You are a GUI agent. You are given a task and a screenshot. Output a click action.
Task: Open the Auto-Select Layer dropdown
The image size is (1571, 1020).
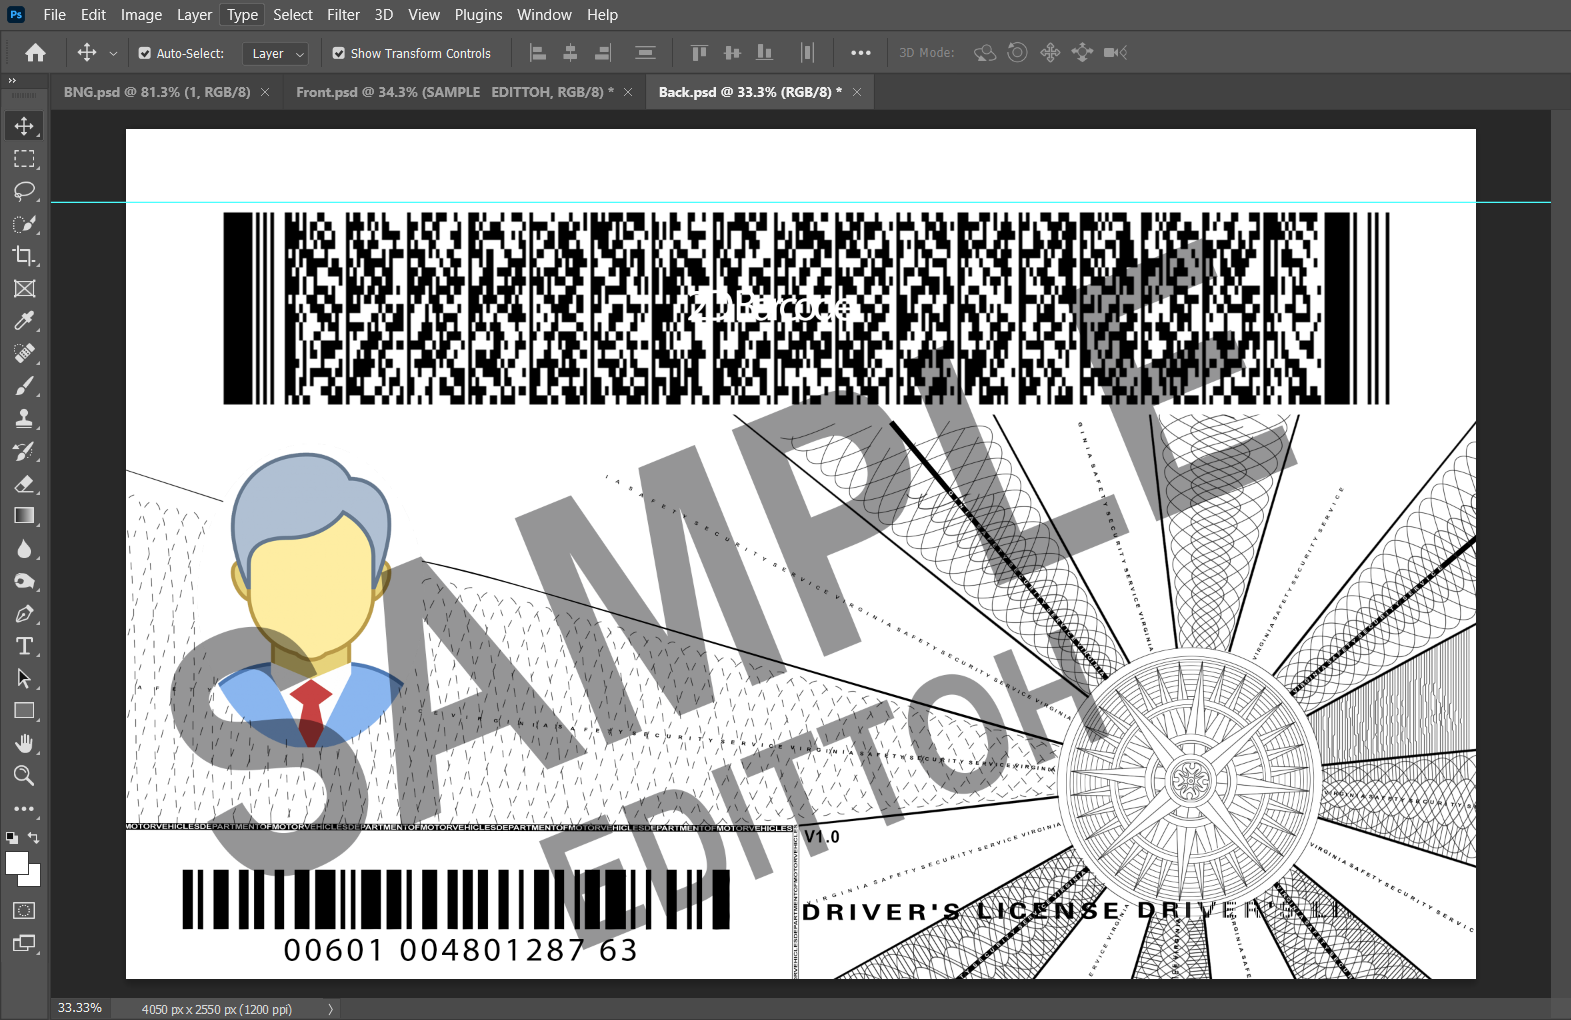[275, 54]
